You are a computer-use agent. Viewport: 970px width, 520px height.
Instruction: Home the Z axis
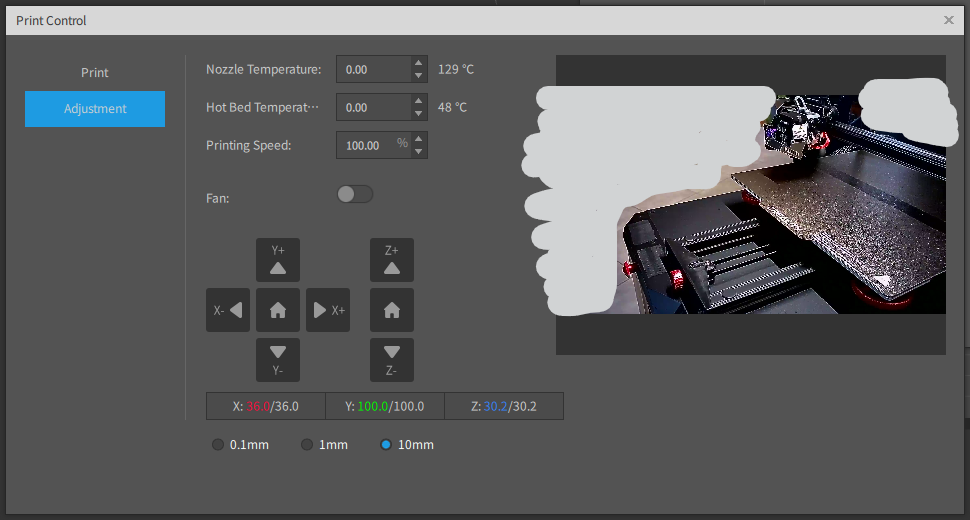pos(392,310)
